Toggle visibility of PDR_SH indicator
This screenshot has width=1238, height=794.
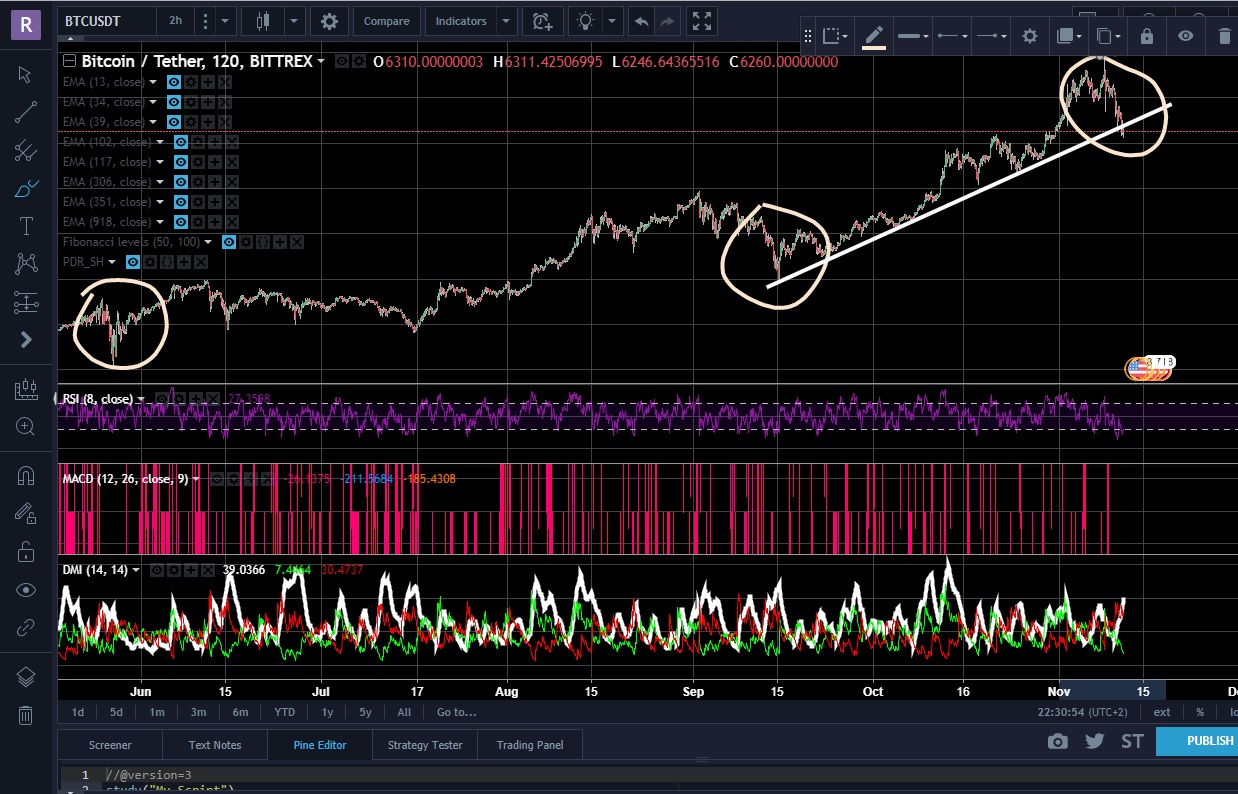click(133, 262)
